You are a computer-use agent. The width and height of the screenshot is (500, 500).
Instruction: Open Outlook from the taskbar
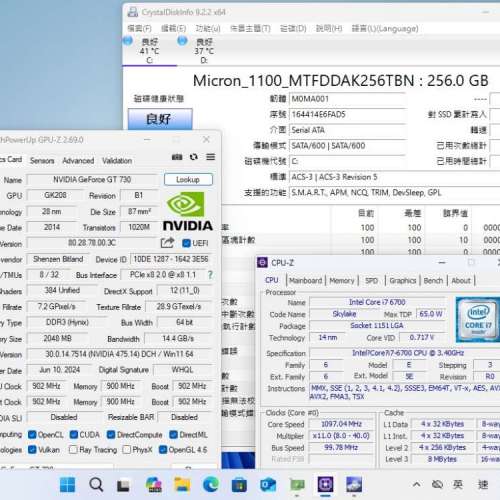268,485
